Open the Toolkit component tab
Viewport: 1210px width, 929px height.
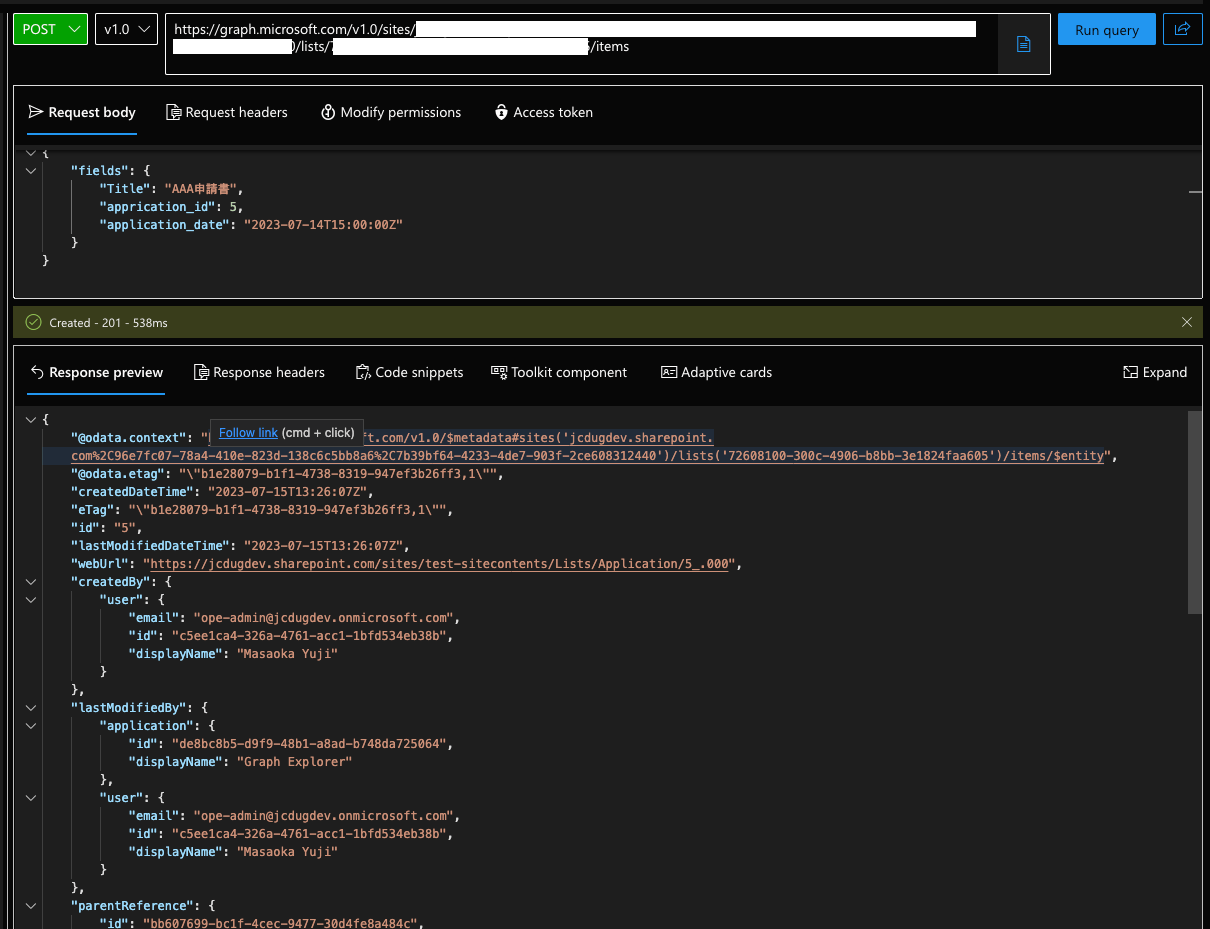tap(559, 372)
